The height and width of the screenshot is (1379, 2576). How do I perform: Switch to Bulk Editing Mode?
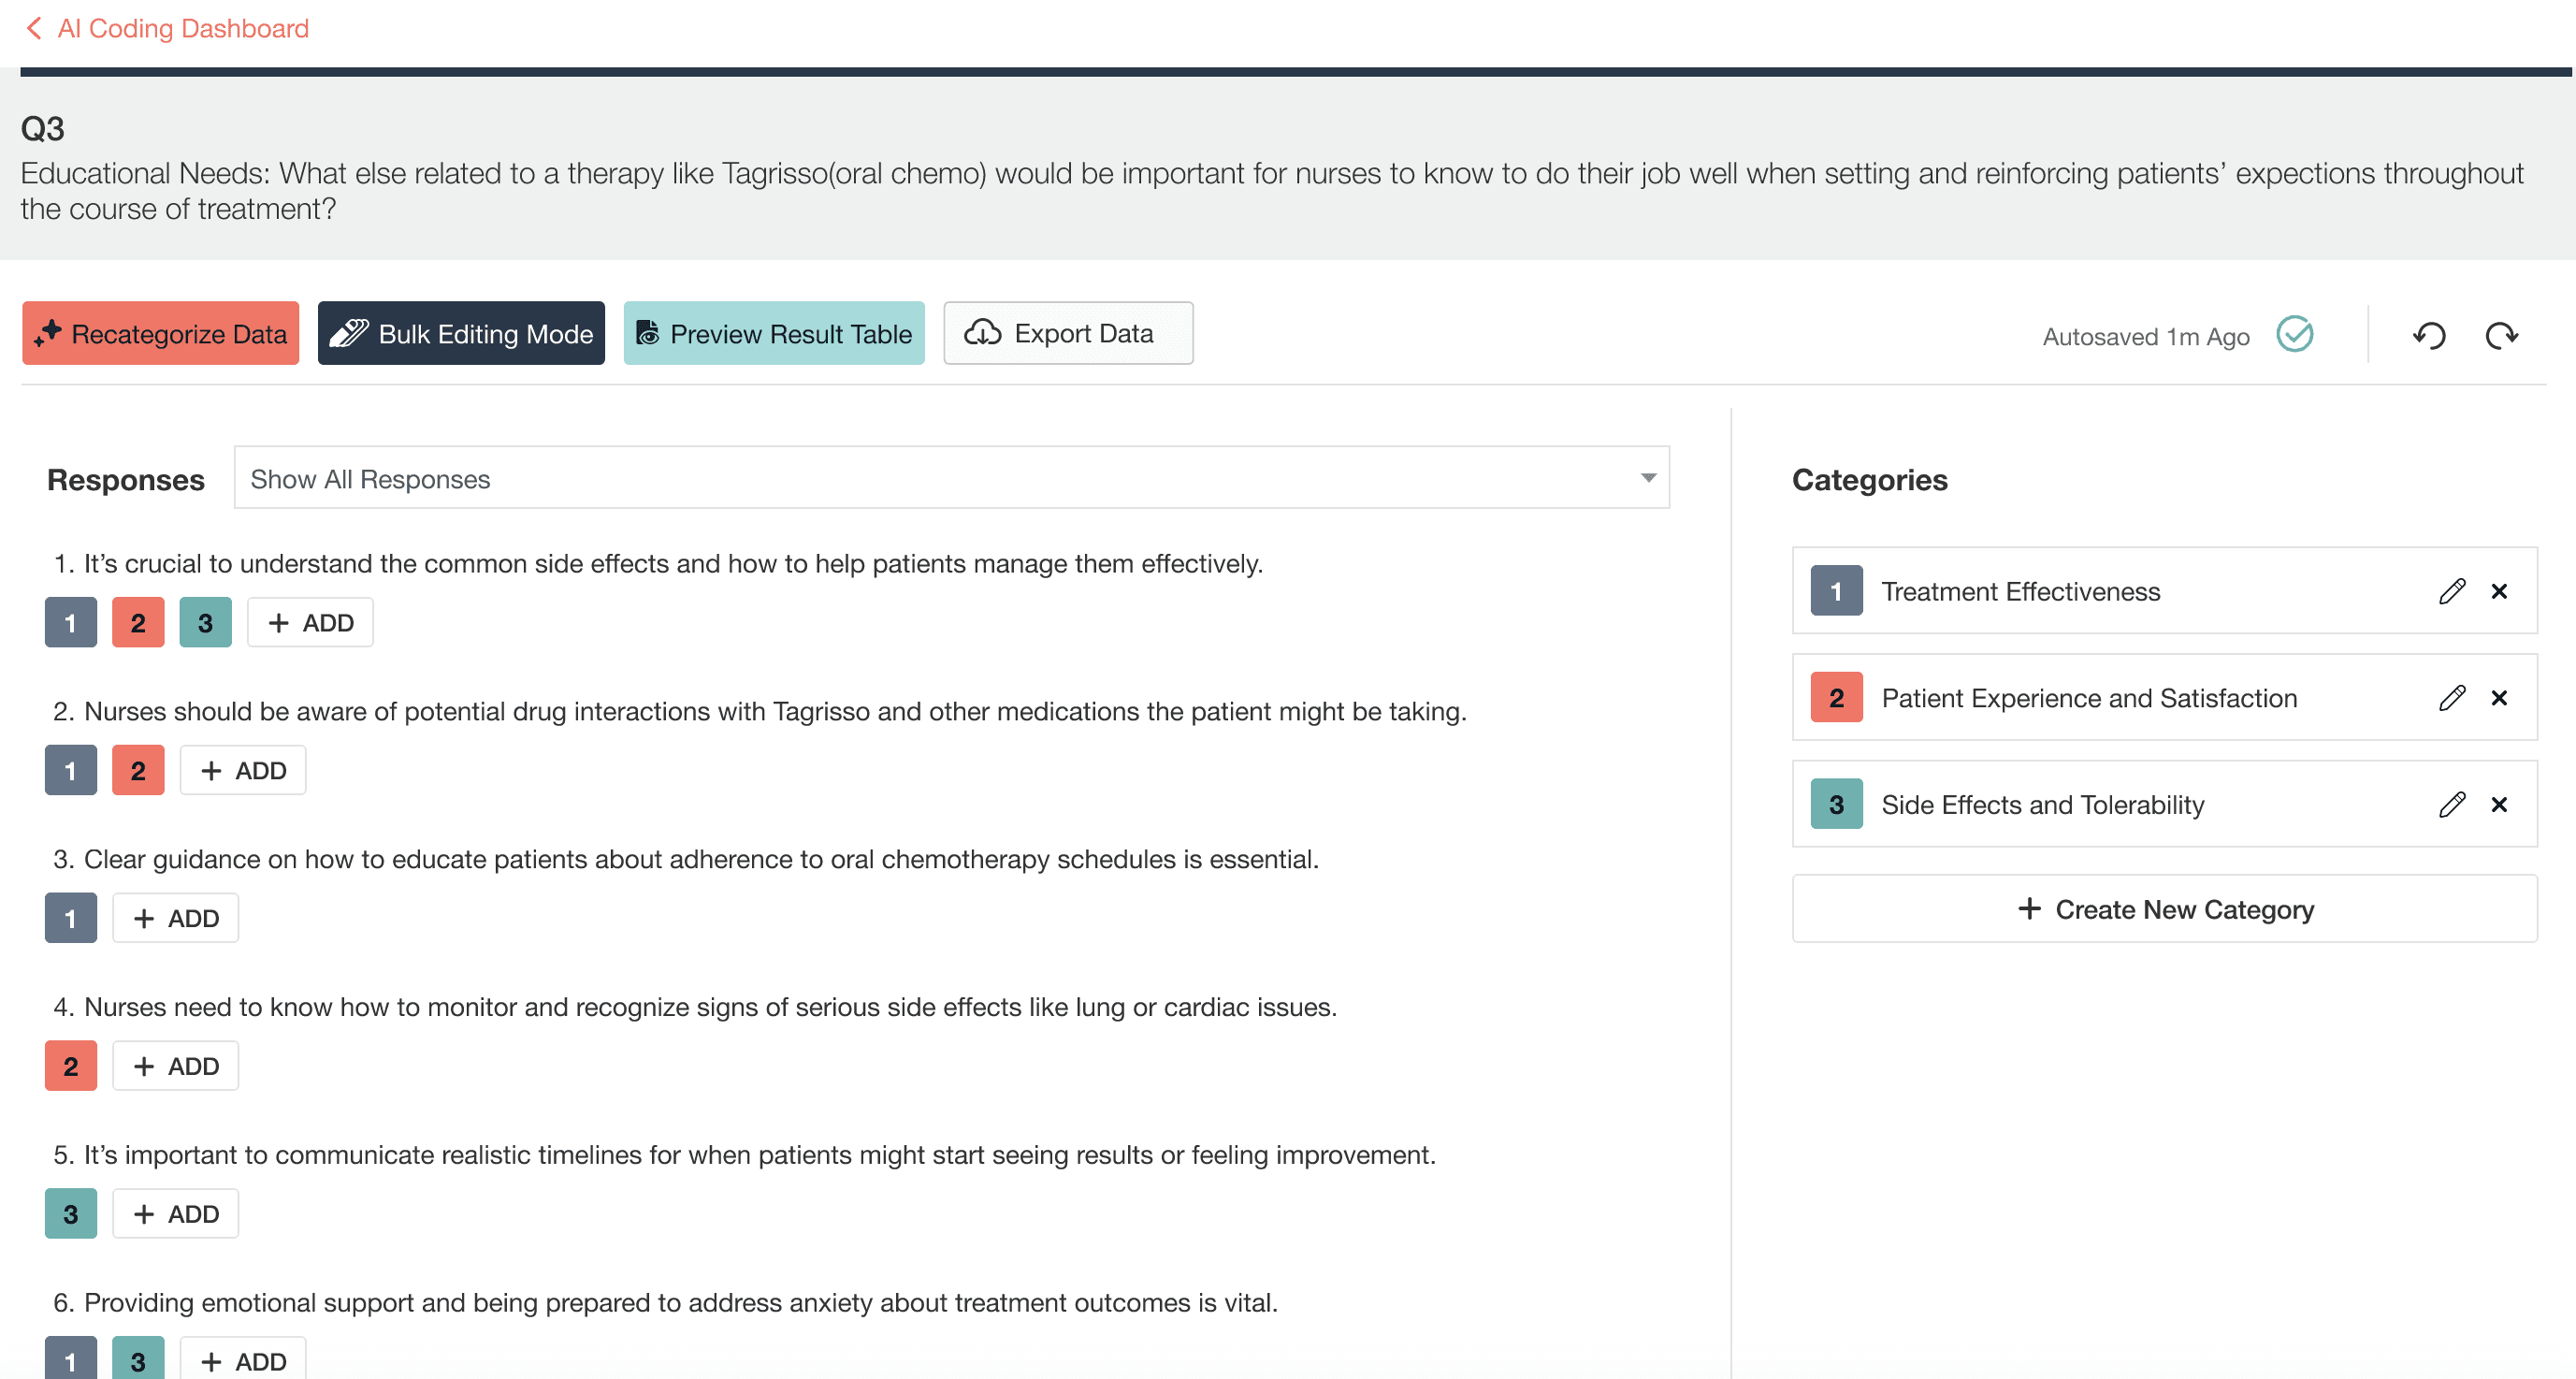coord(461,333)
